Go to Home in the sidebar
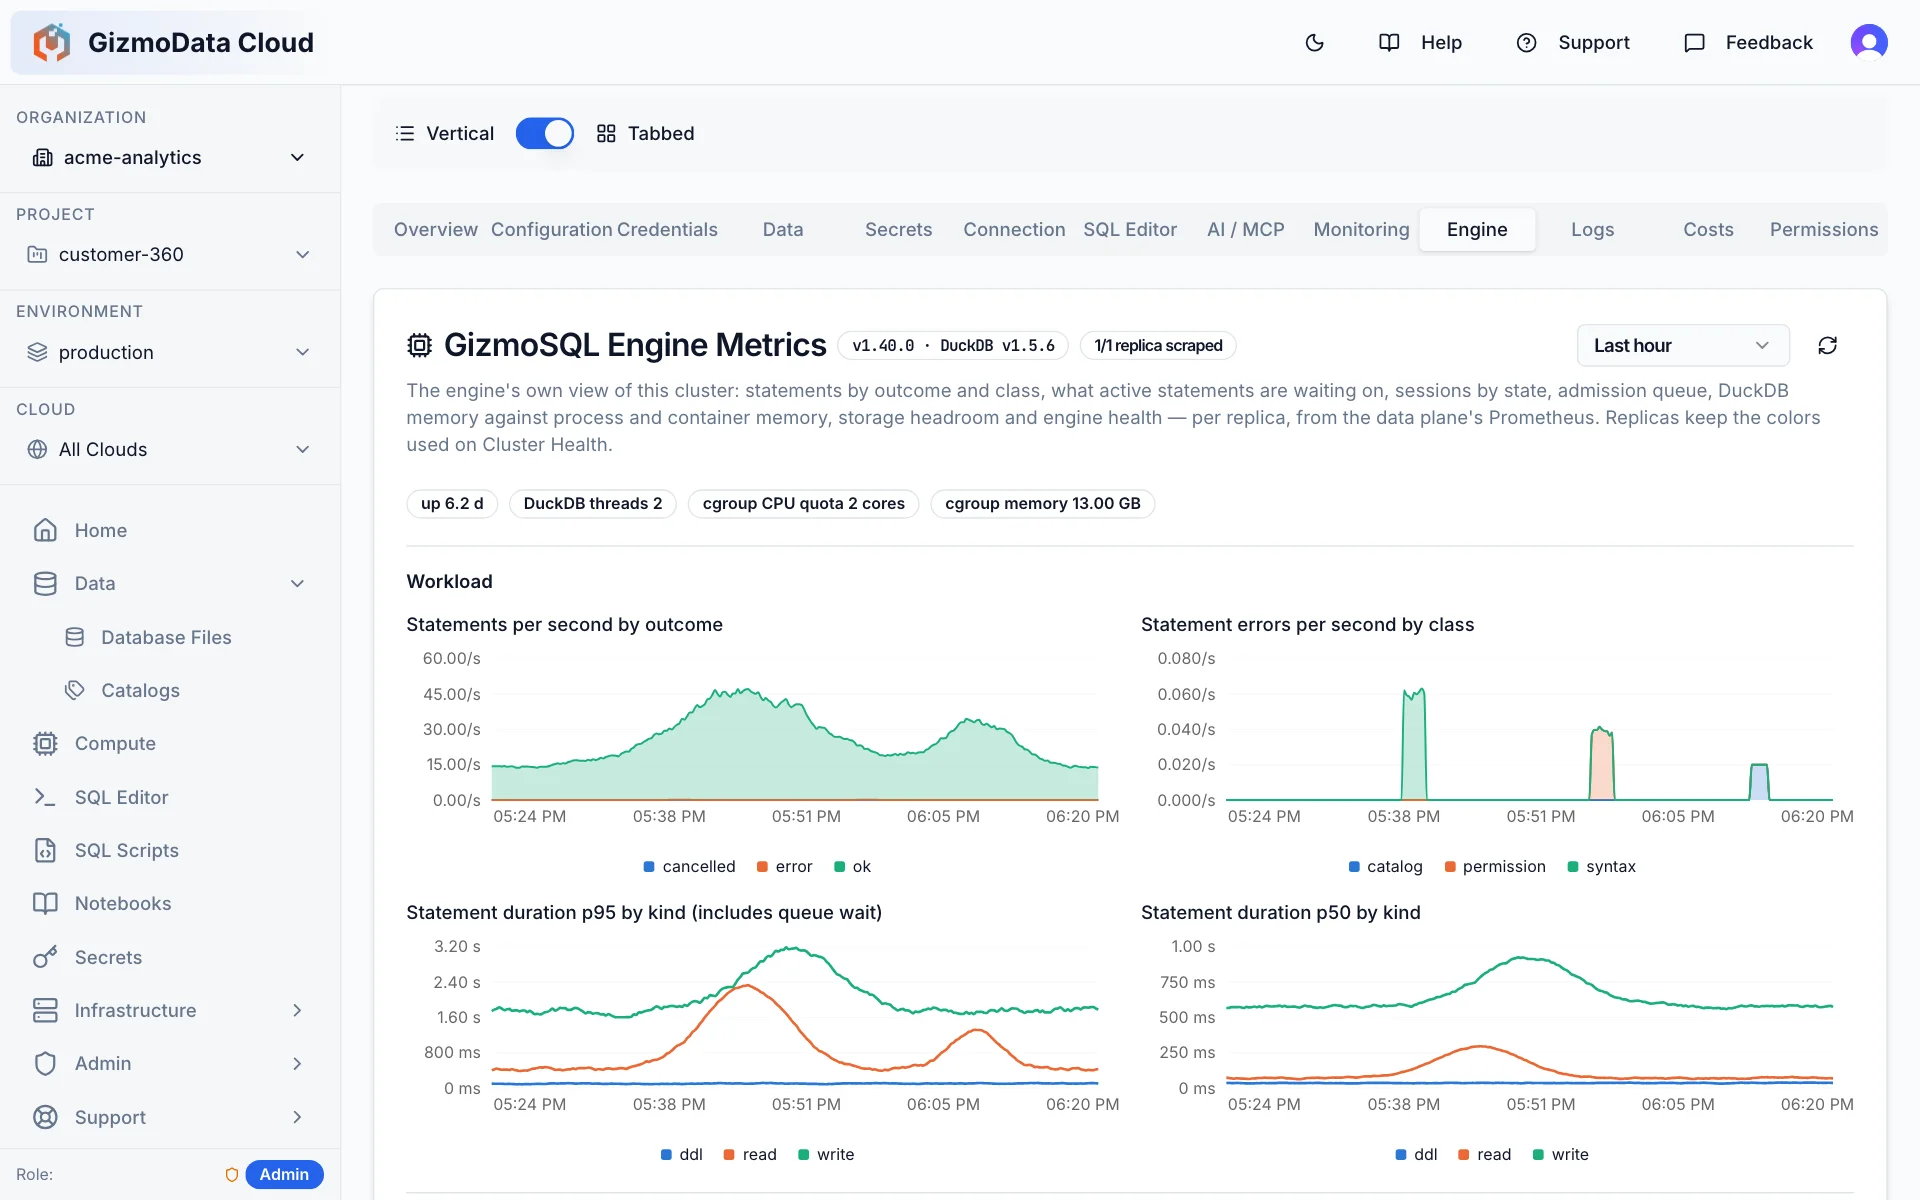The width and height of the screenshot is (1920, 1200). pos(170,530)
